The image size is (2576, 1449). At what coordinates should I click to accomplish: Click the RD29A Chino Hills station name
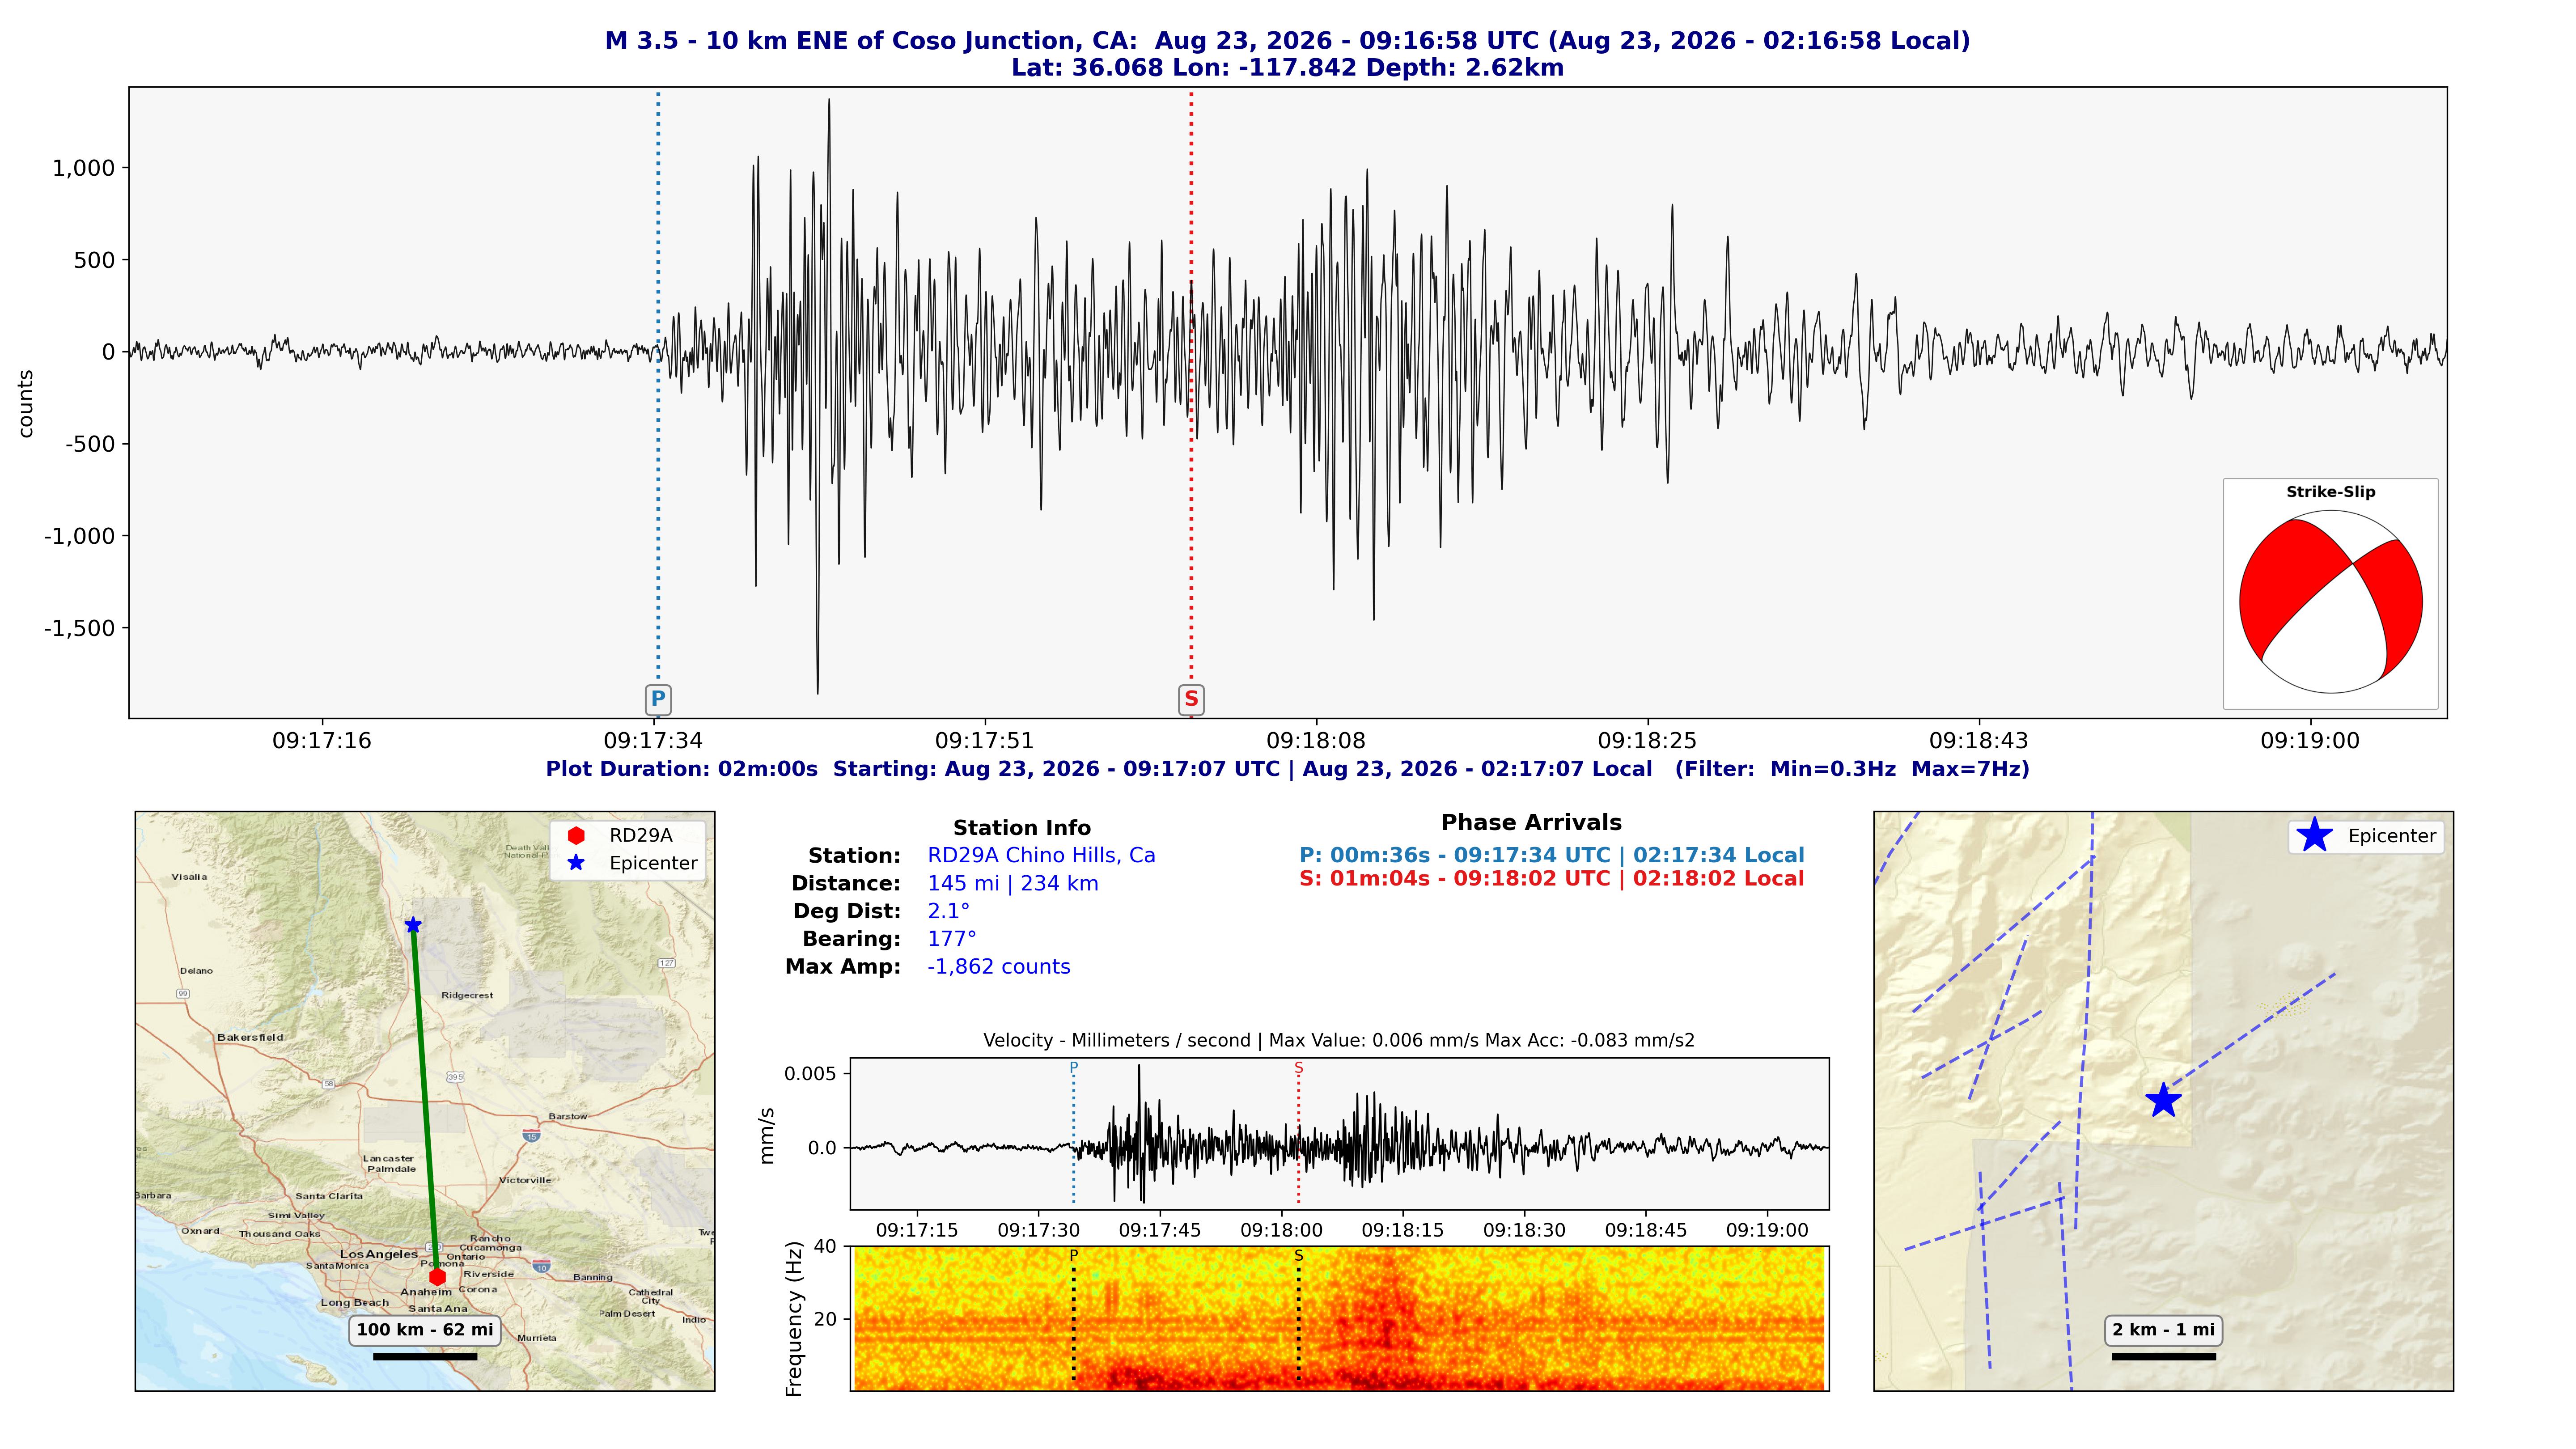click(1041, 855)
